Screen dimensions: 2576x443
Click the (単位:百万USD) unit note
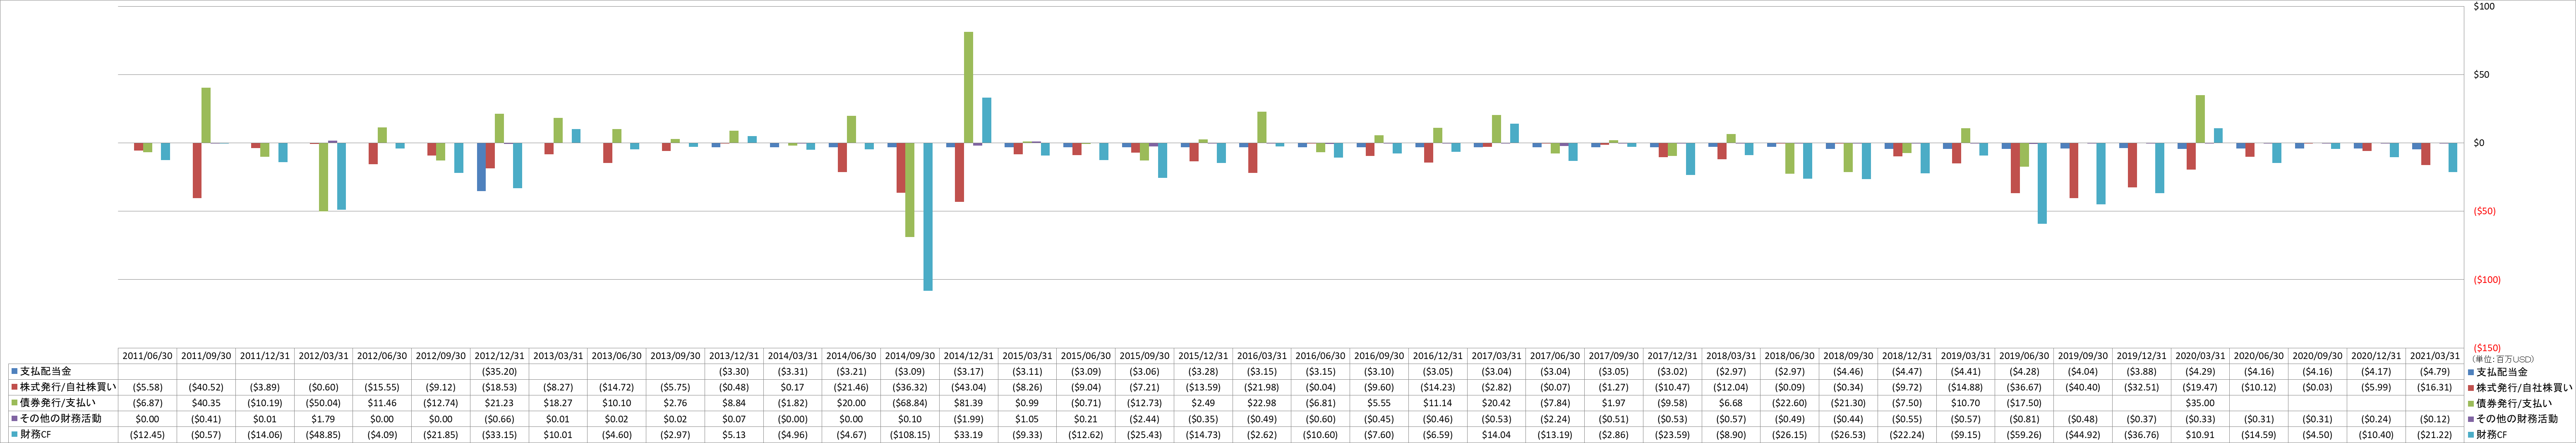click(2503, 359)
